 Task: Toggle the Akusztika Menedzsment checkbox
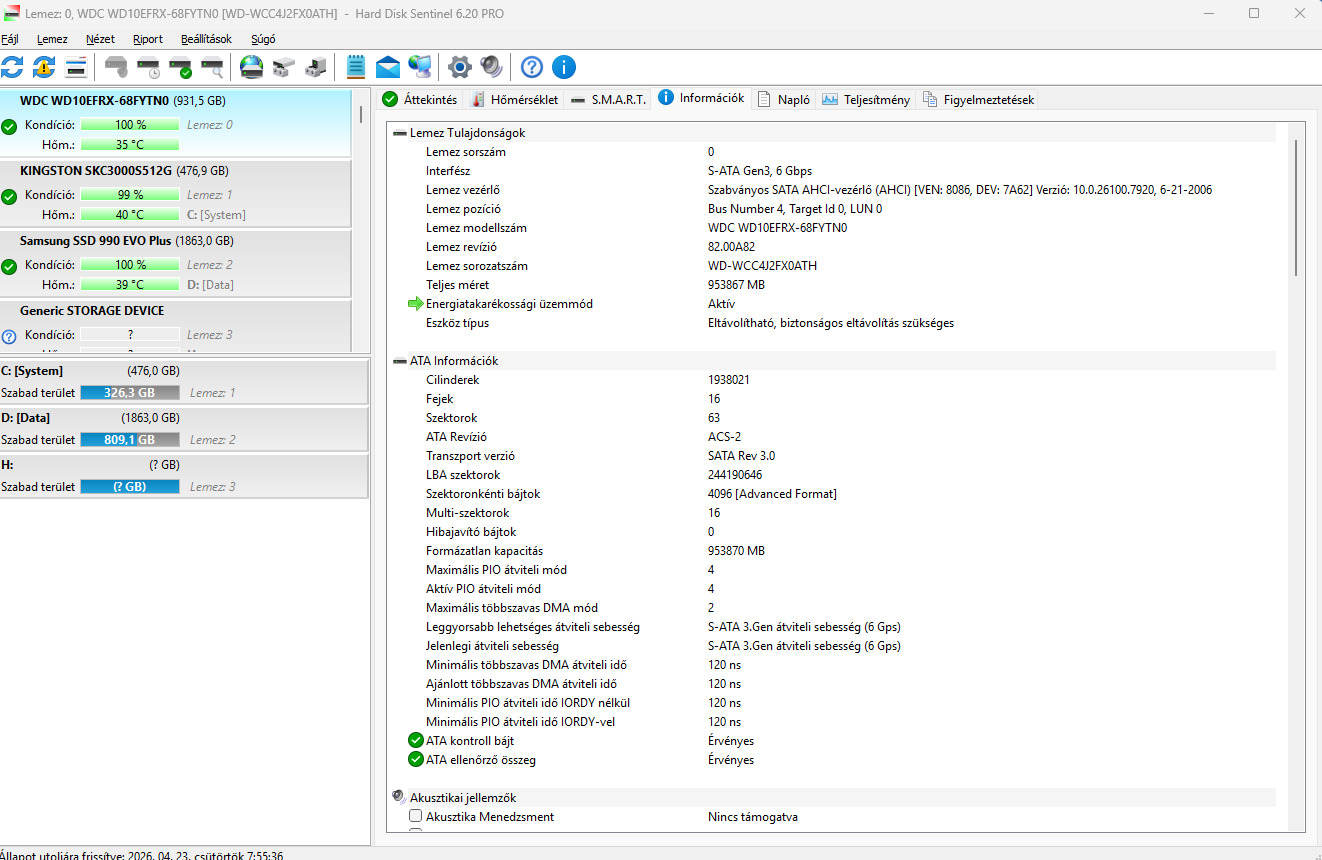(416, 816)
